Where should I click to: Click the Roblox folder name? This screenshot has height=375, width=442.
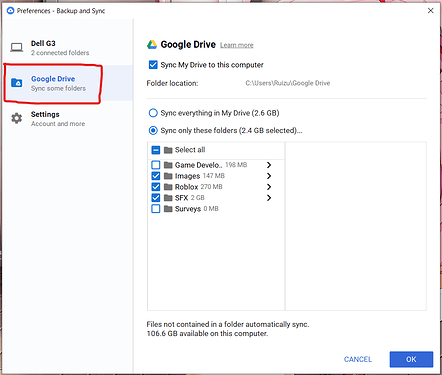pos(187,187)
